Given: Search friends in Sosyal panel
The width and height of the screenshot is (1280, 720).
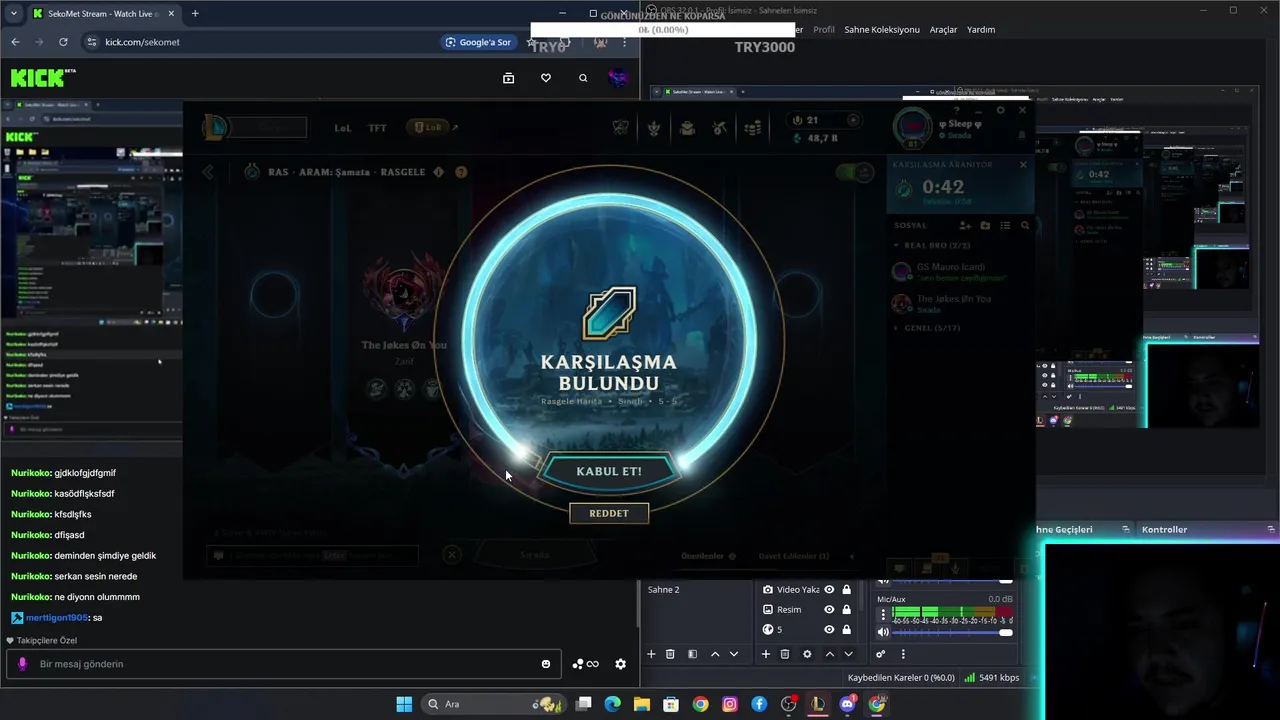Looking at the screenshot, I should click(x=1025, y=226).
